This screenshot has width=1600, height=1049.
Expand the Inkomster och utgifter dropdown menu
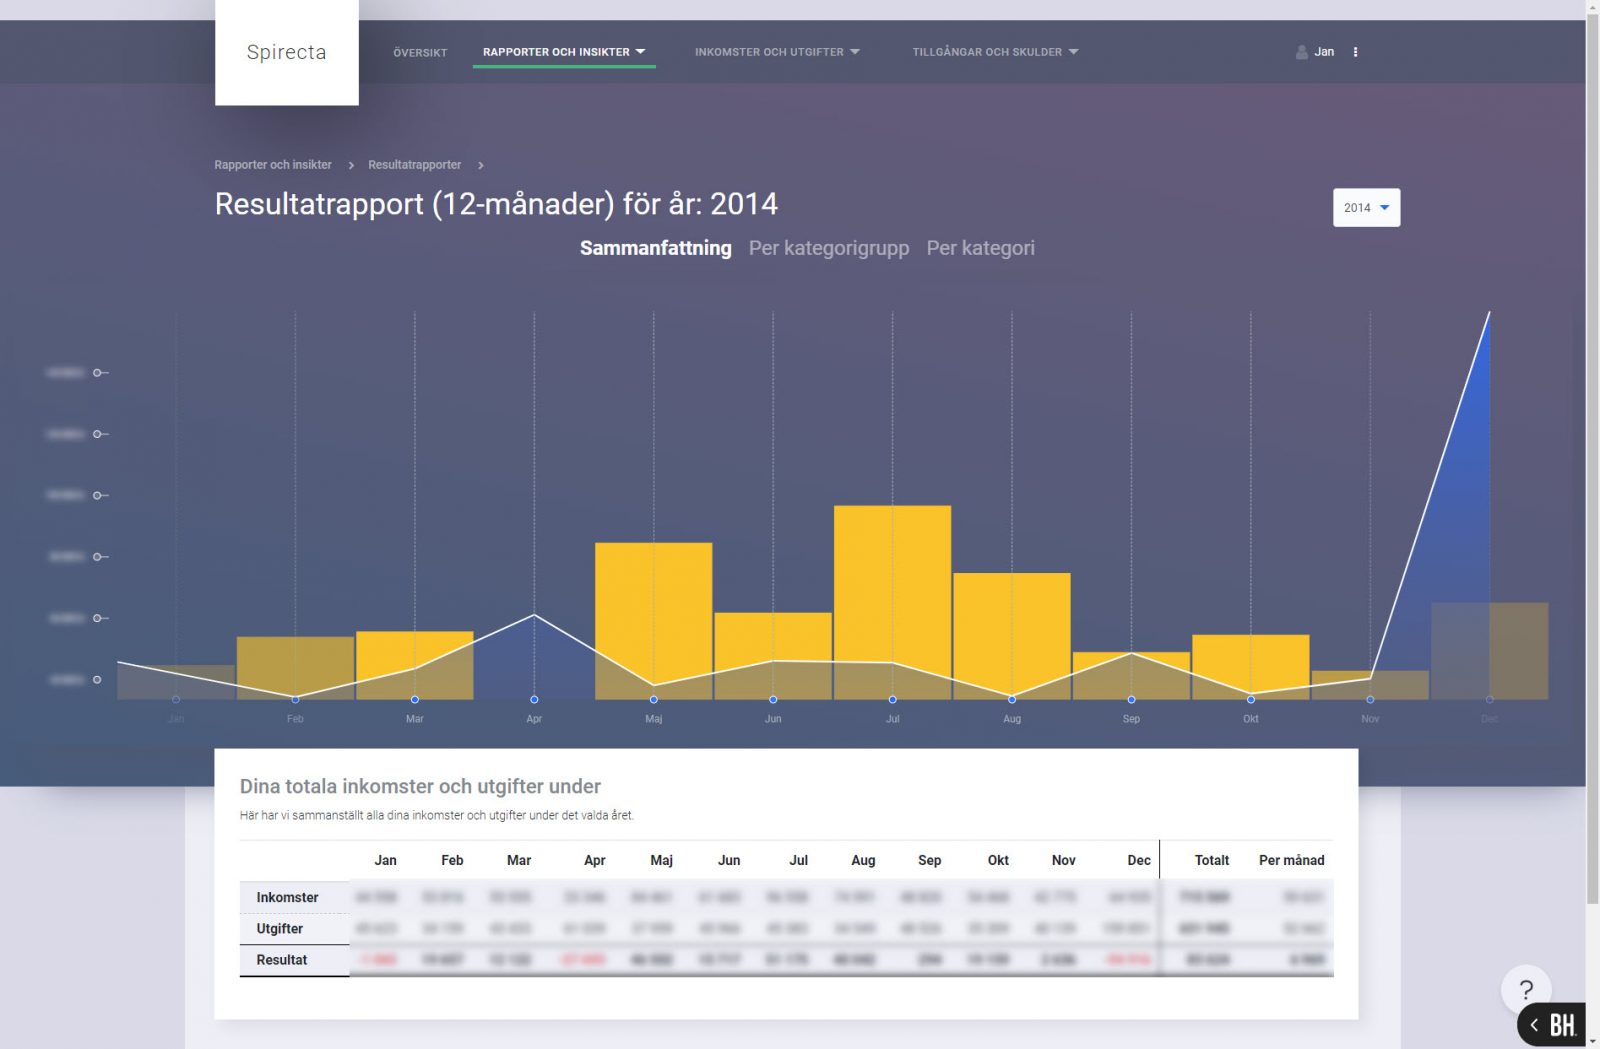[x=776, y=52]
